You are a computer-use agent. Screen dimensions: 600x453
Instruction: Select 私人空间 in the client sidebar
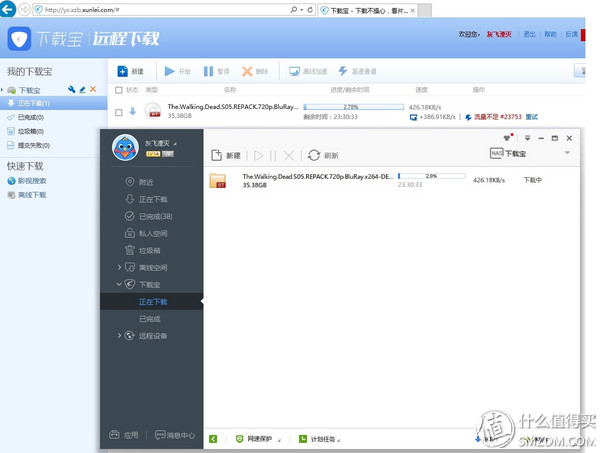[x=152, y=233]
